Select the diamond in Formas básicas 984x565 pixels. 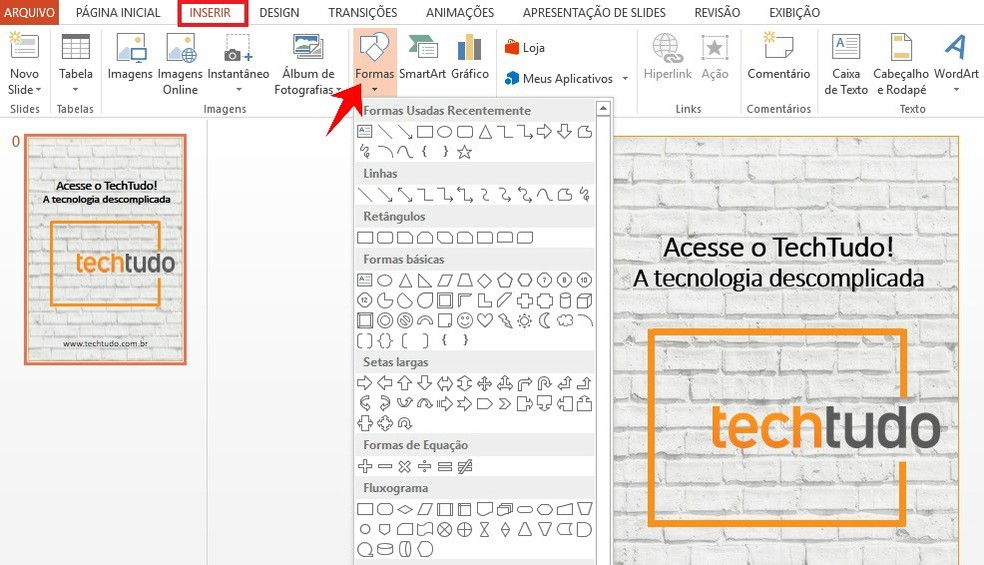[484, 280]
